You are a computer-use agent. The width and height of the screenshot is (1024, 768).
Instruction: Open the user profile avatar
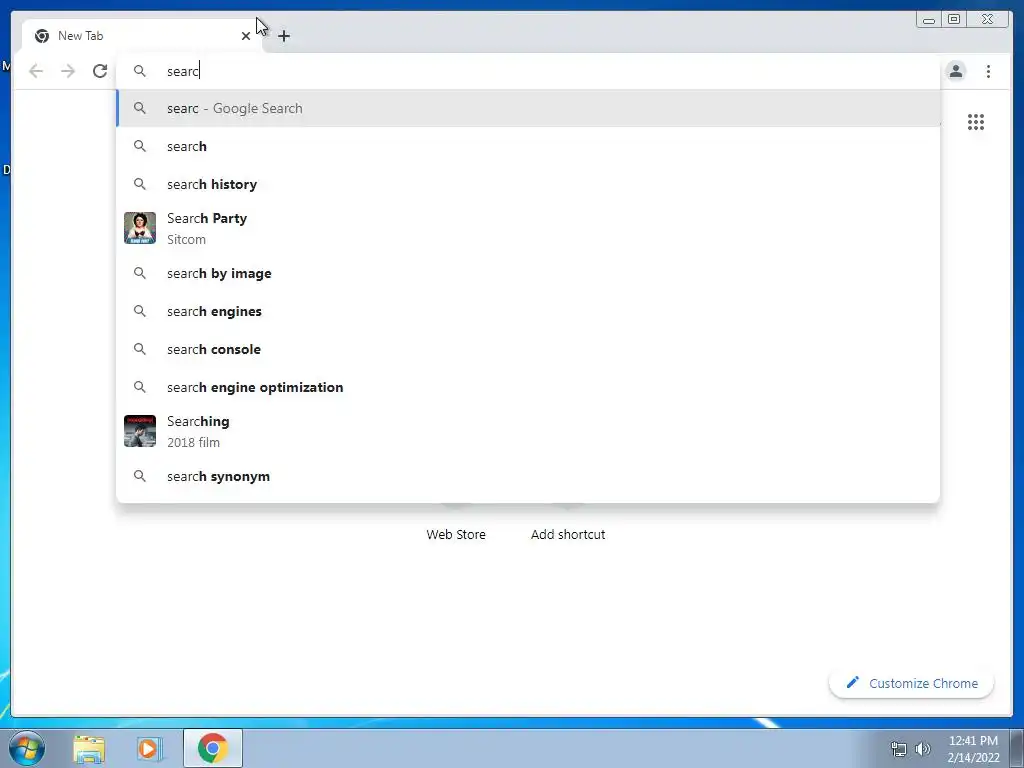(956, 71)
